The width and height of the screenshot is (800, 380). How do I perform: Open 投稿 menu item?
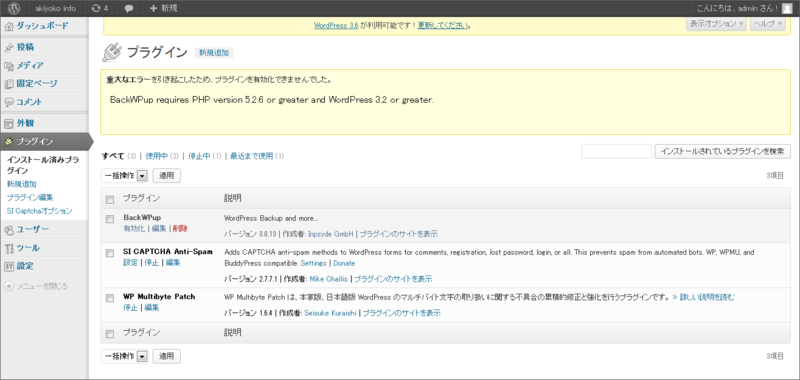25,47
